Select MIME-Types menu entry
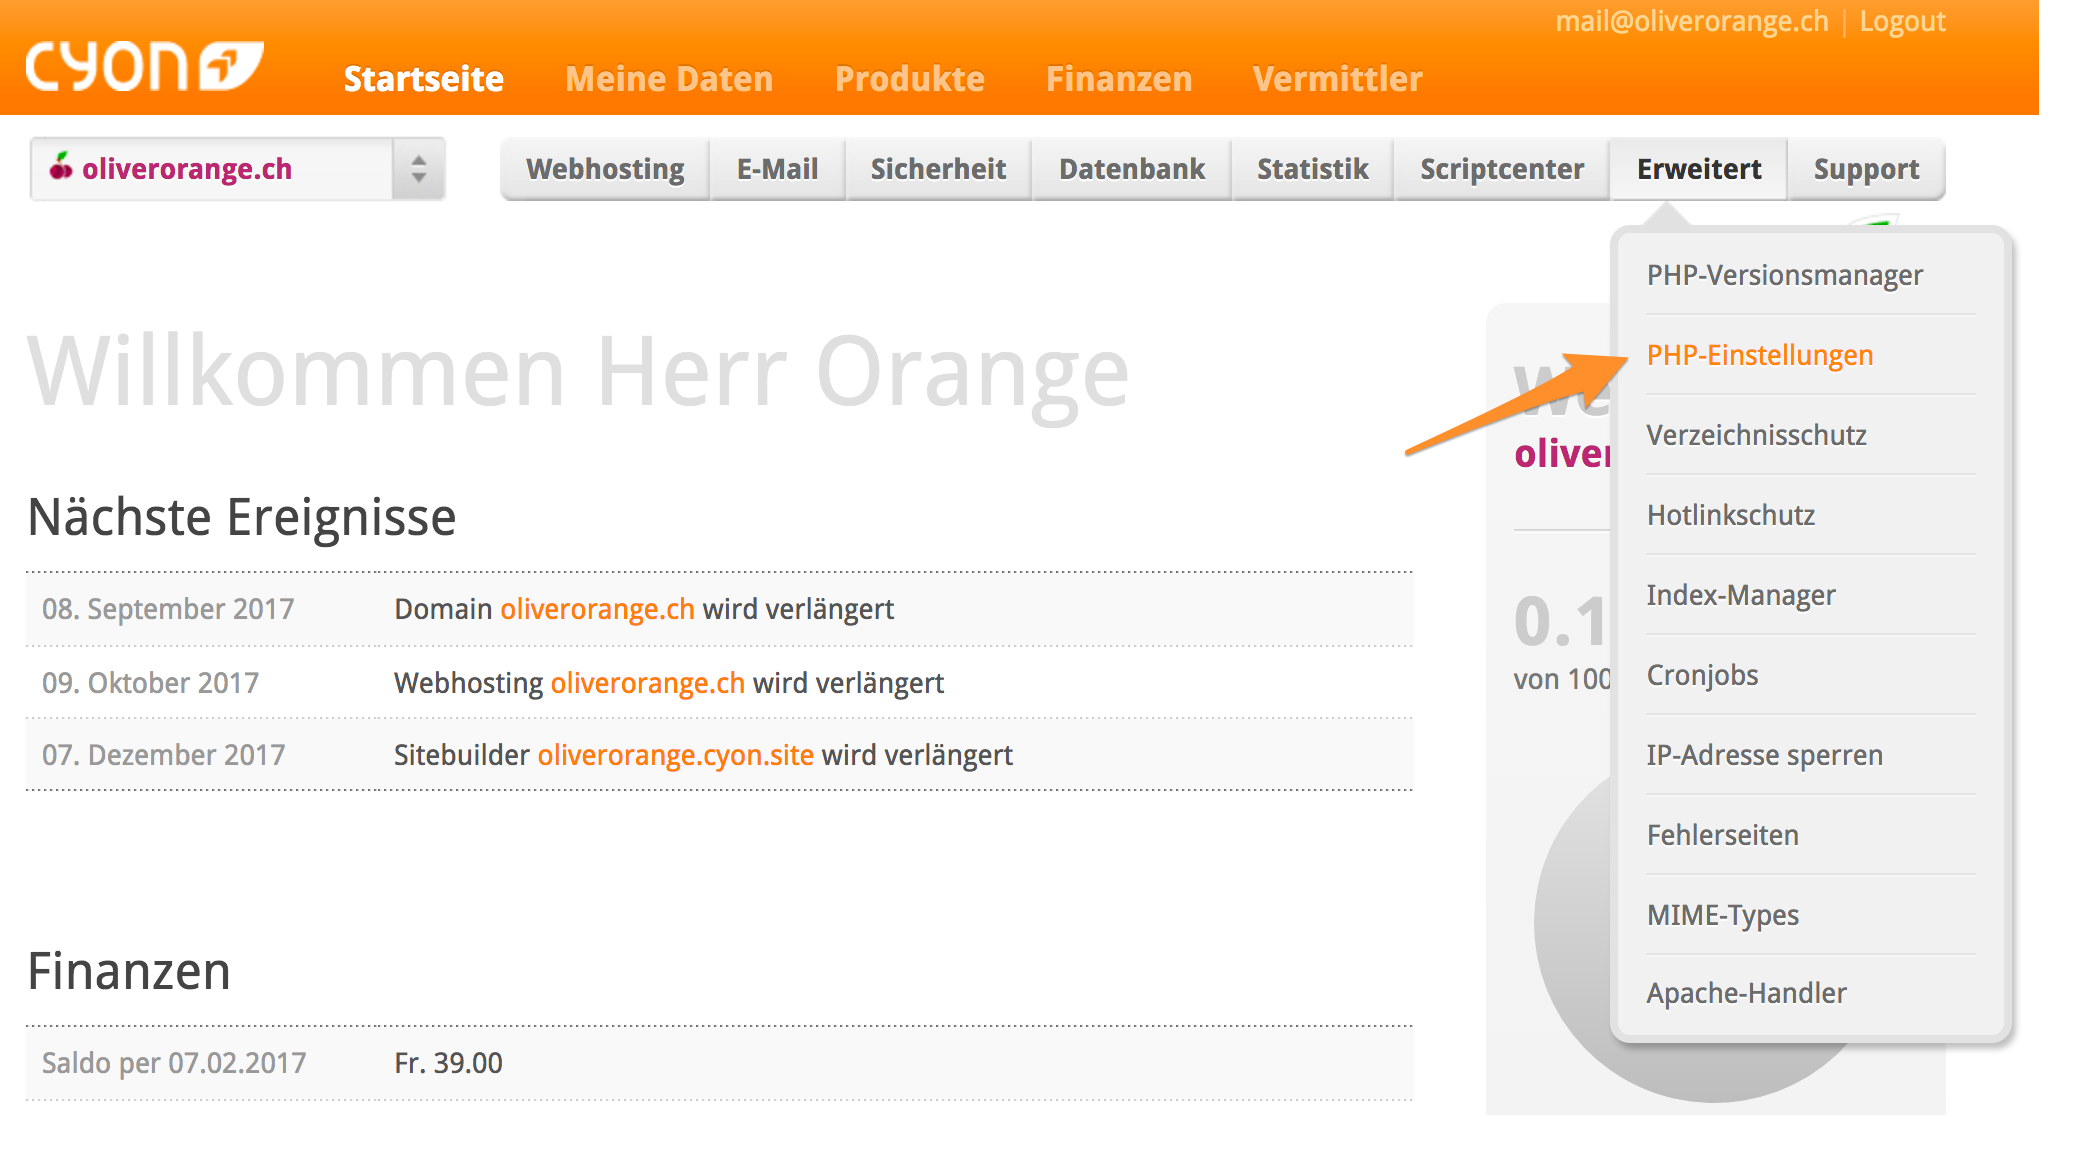2080x1156 pixels. 1723,915
